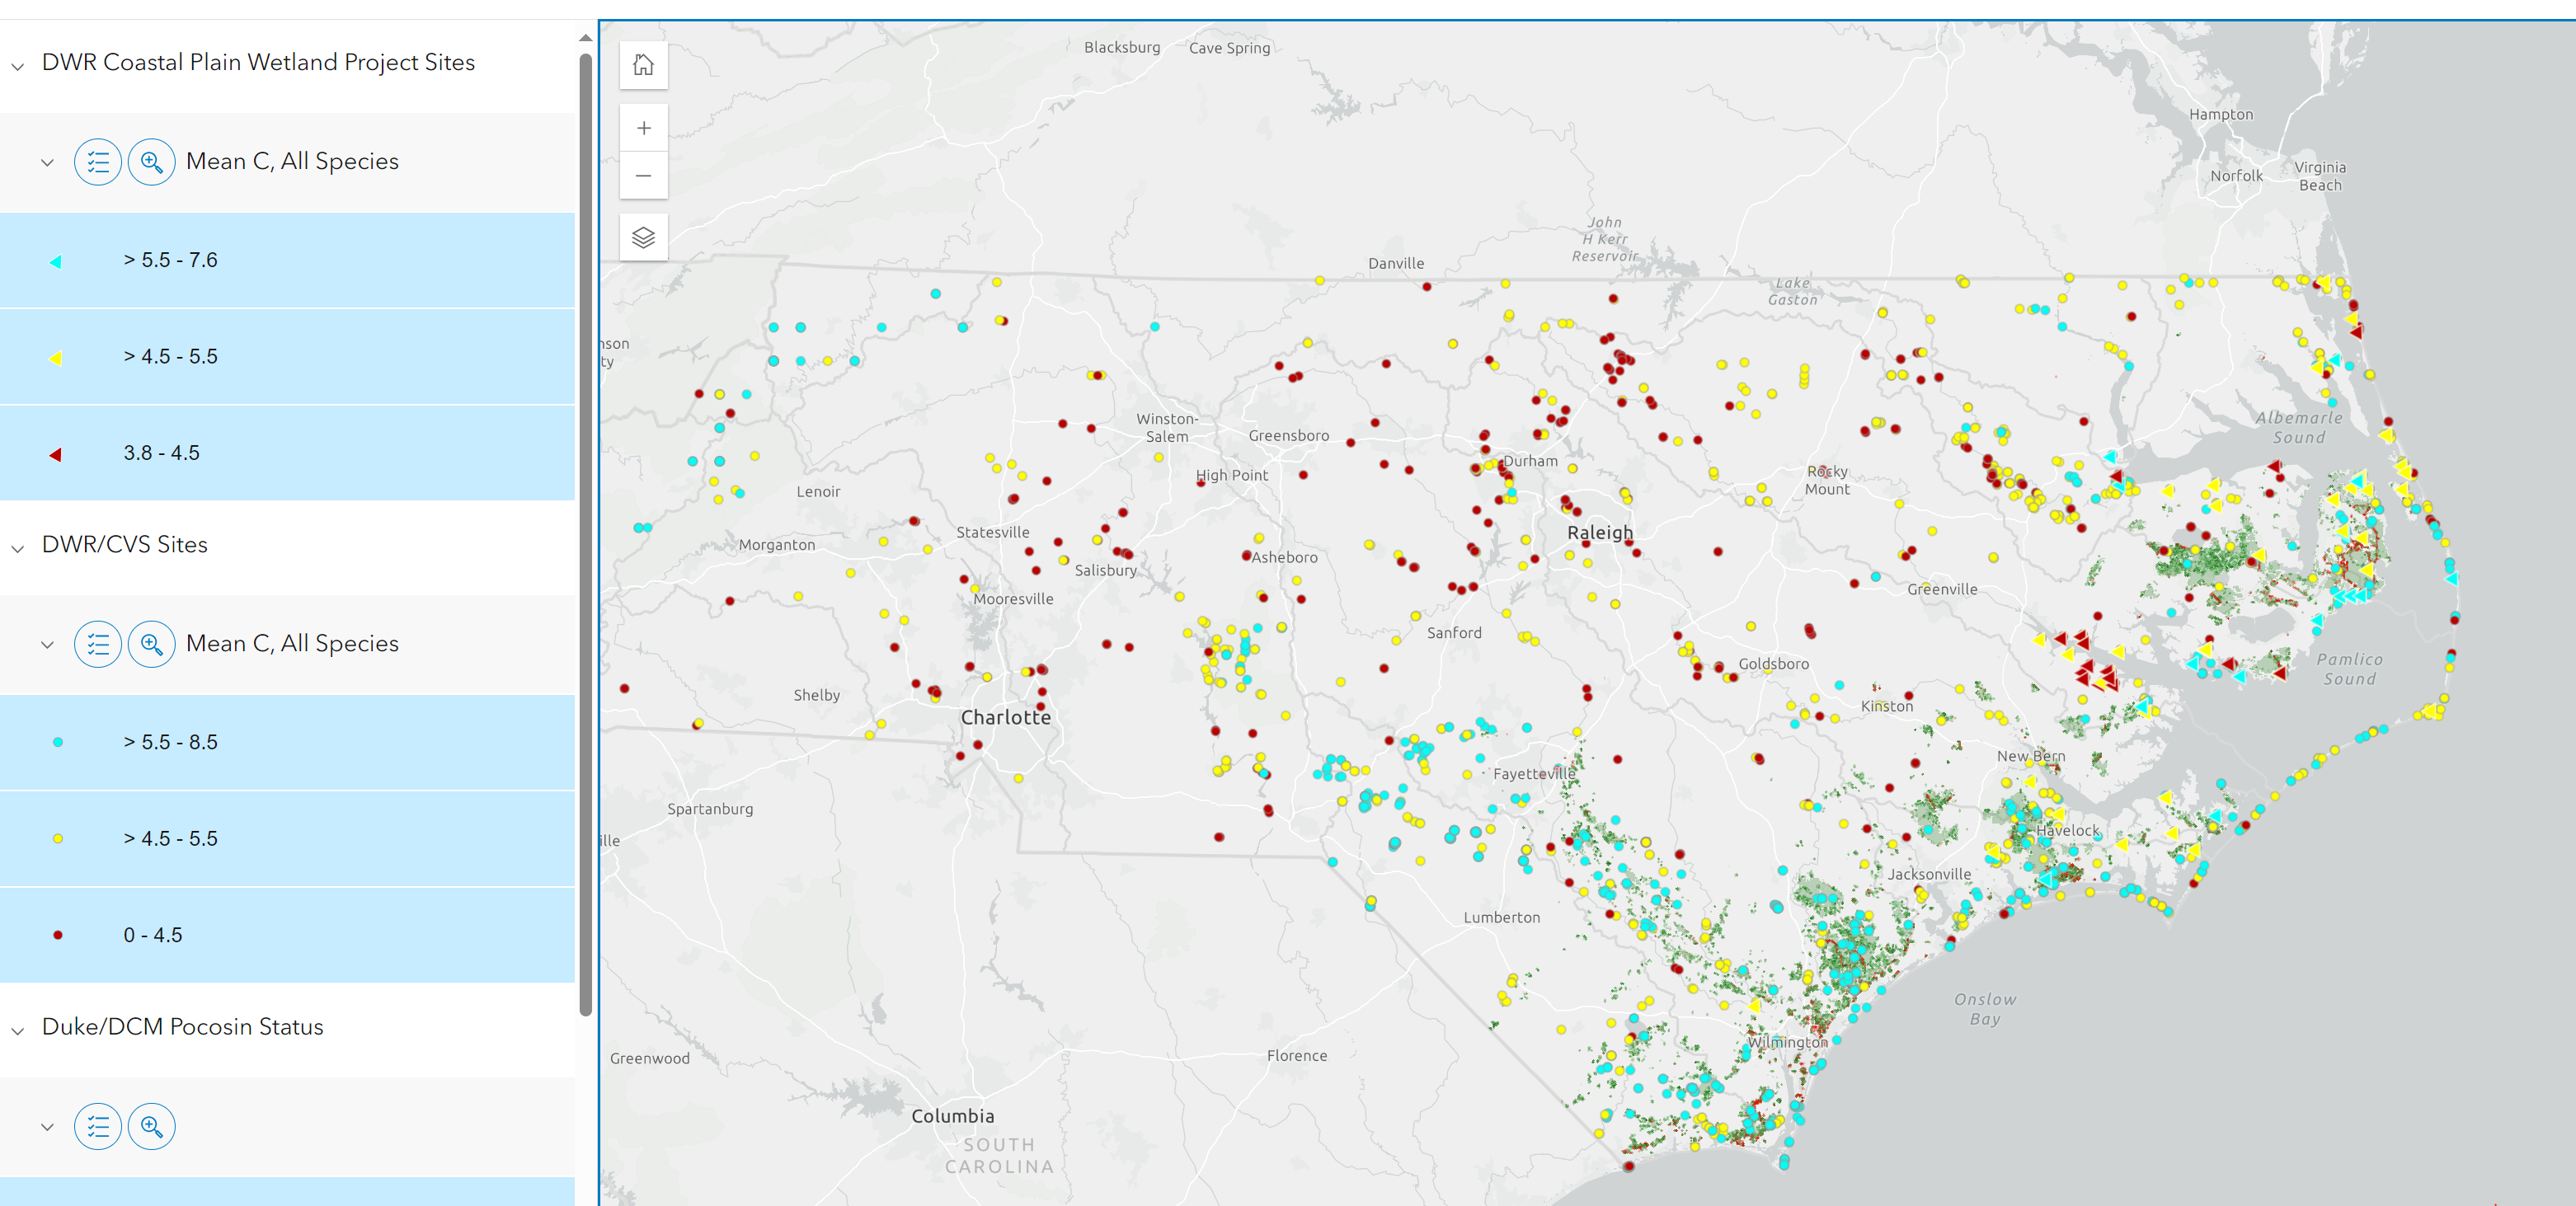
Task: Click yellow circle symbol in DWR/CVS legend
Action: 58,839
